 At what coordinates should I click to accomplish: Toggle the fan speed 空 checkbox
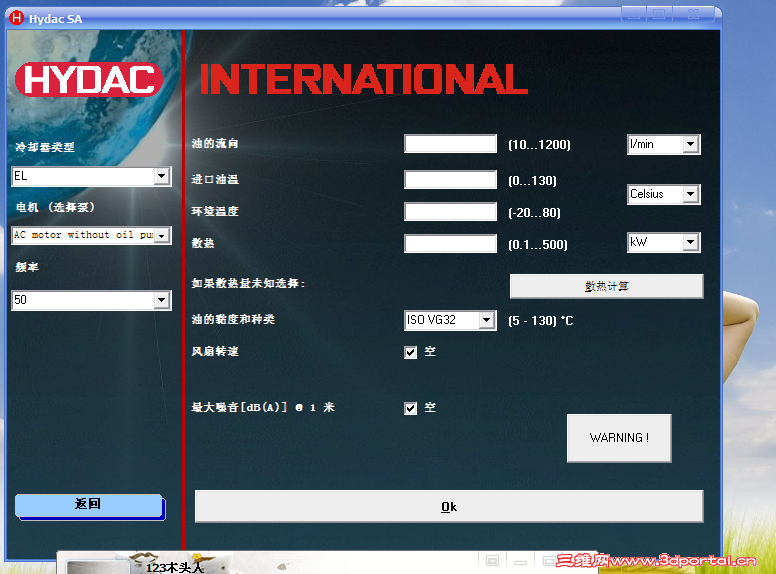click(x=410, y=352)
